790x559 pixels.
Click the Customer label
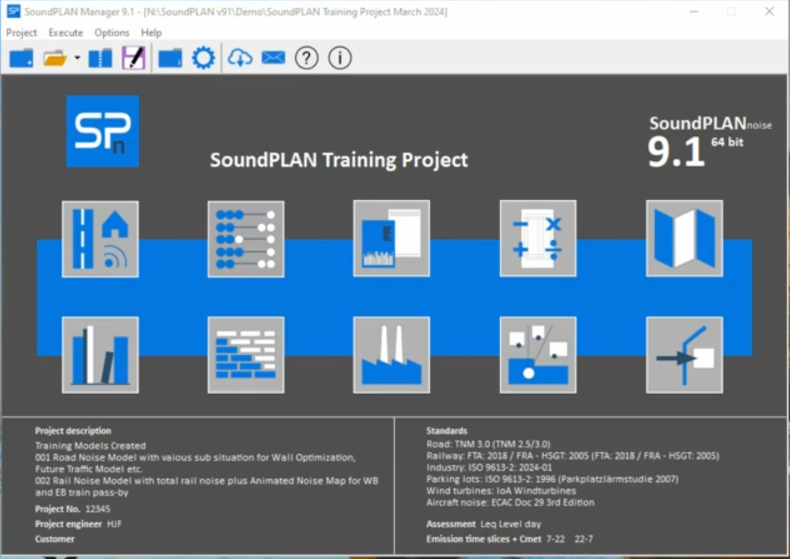coord(54,539)
